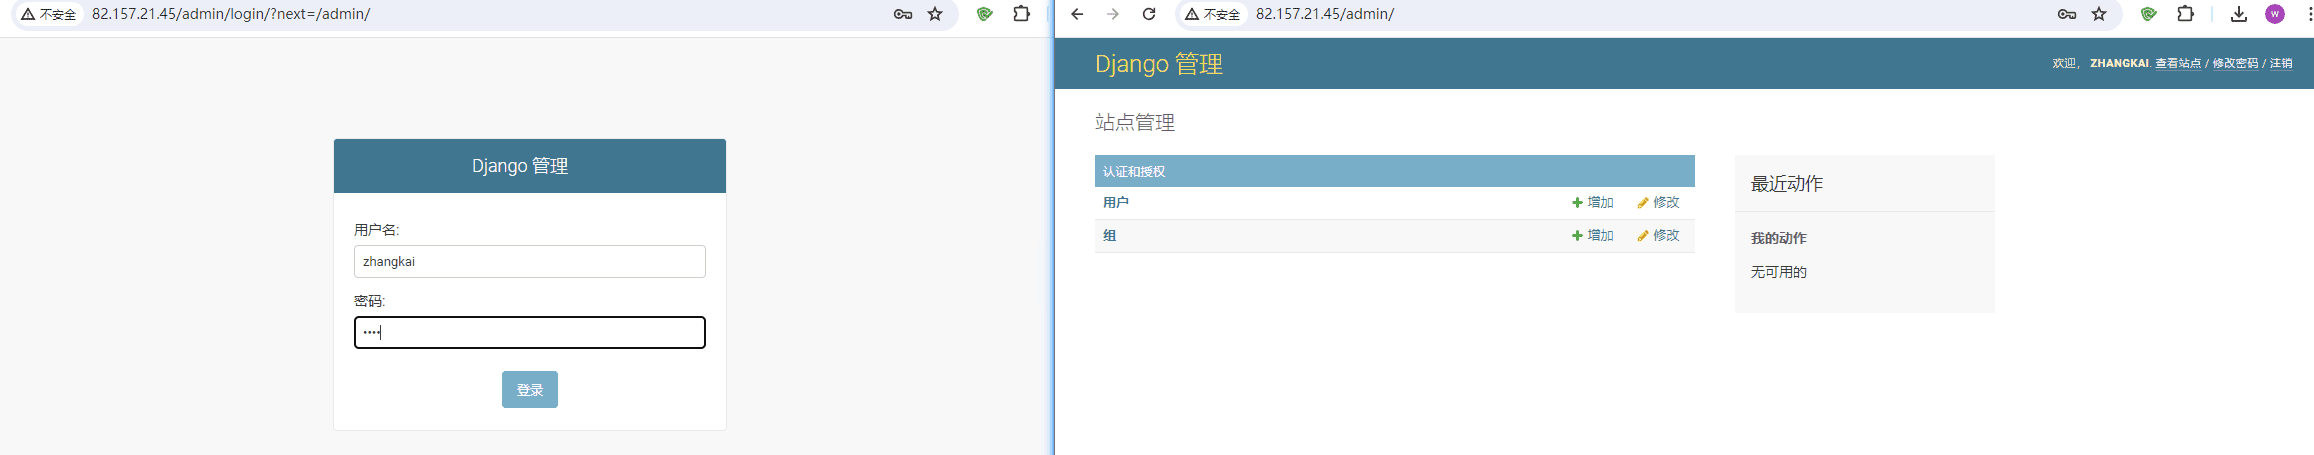Click the 登录 button
This screenshot has width=2314, height=455.
[x=530, y=390]
